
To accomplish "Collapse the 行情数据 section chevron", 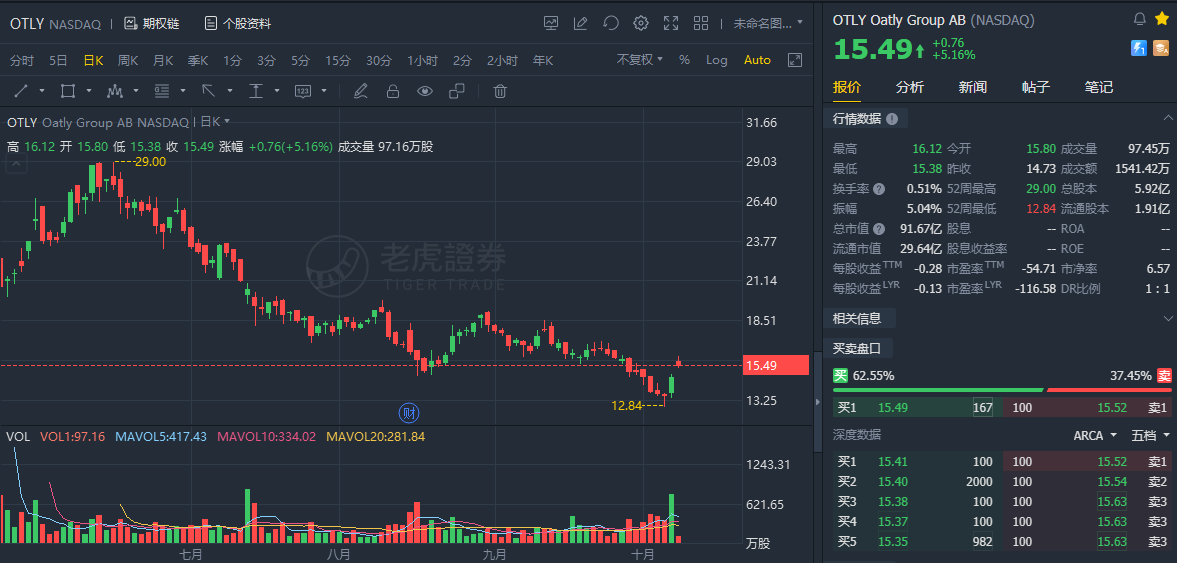I will coord(1167,119).
